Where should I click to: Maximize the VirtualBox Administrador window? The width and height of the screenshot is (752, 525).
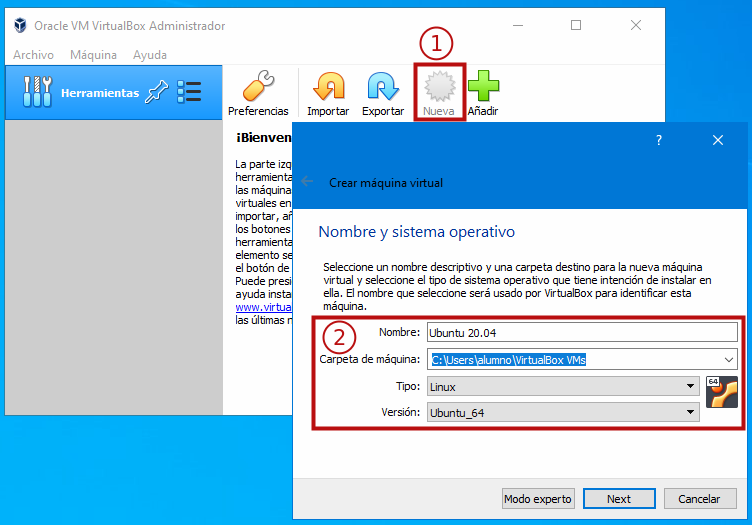click(x=576, y=25)
